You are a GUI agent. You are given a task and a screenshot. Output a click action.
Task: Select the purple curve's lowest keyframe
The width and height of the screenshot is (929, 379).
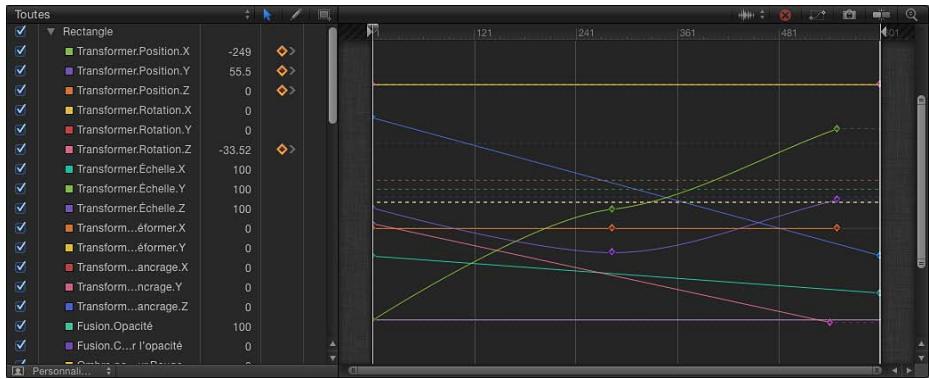tap(612, 252)
